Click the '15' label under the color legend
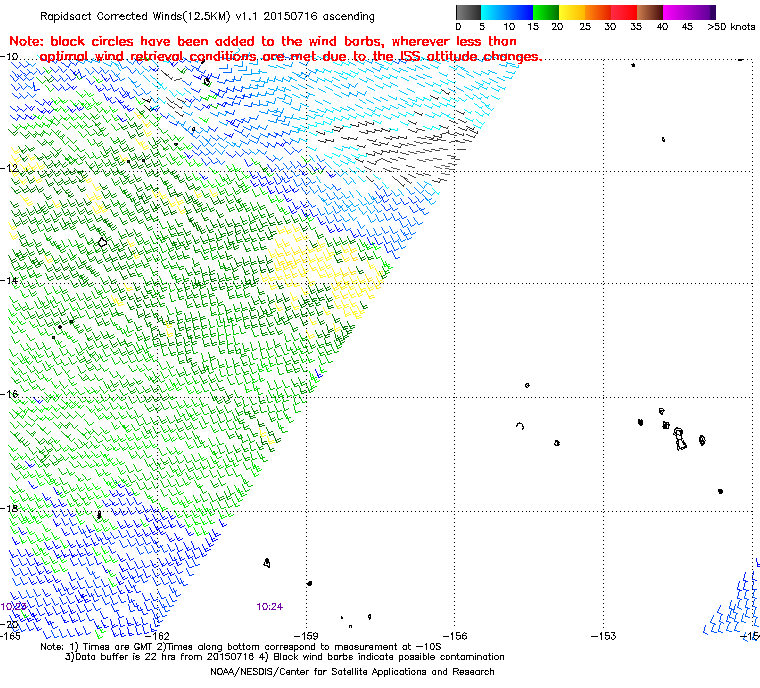This screenshot has width=760, height=688. point(533,27)
